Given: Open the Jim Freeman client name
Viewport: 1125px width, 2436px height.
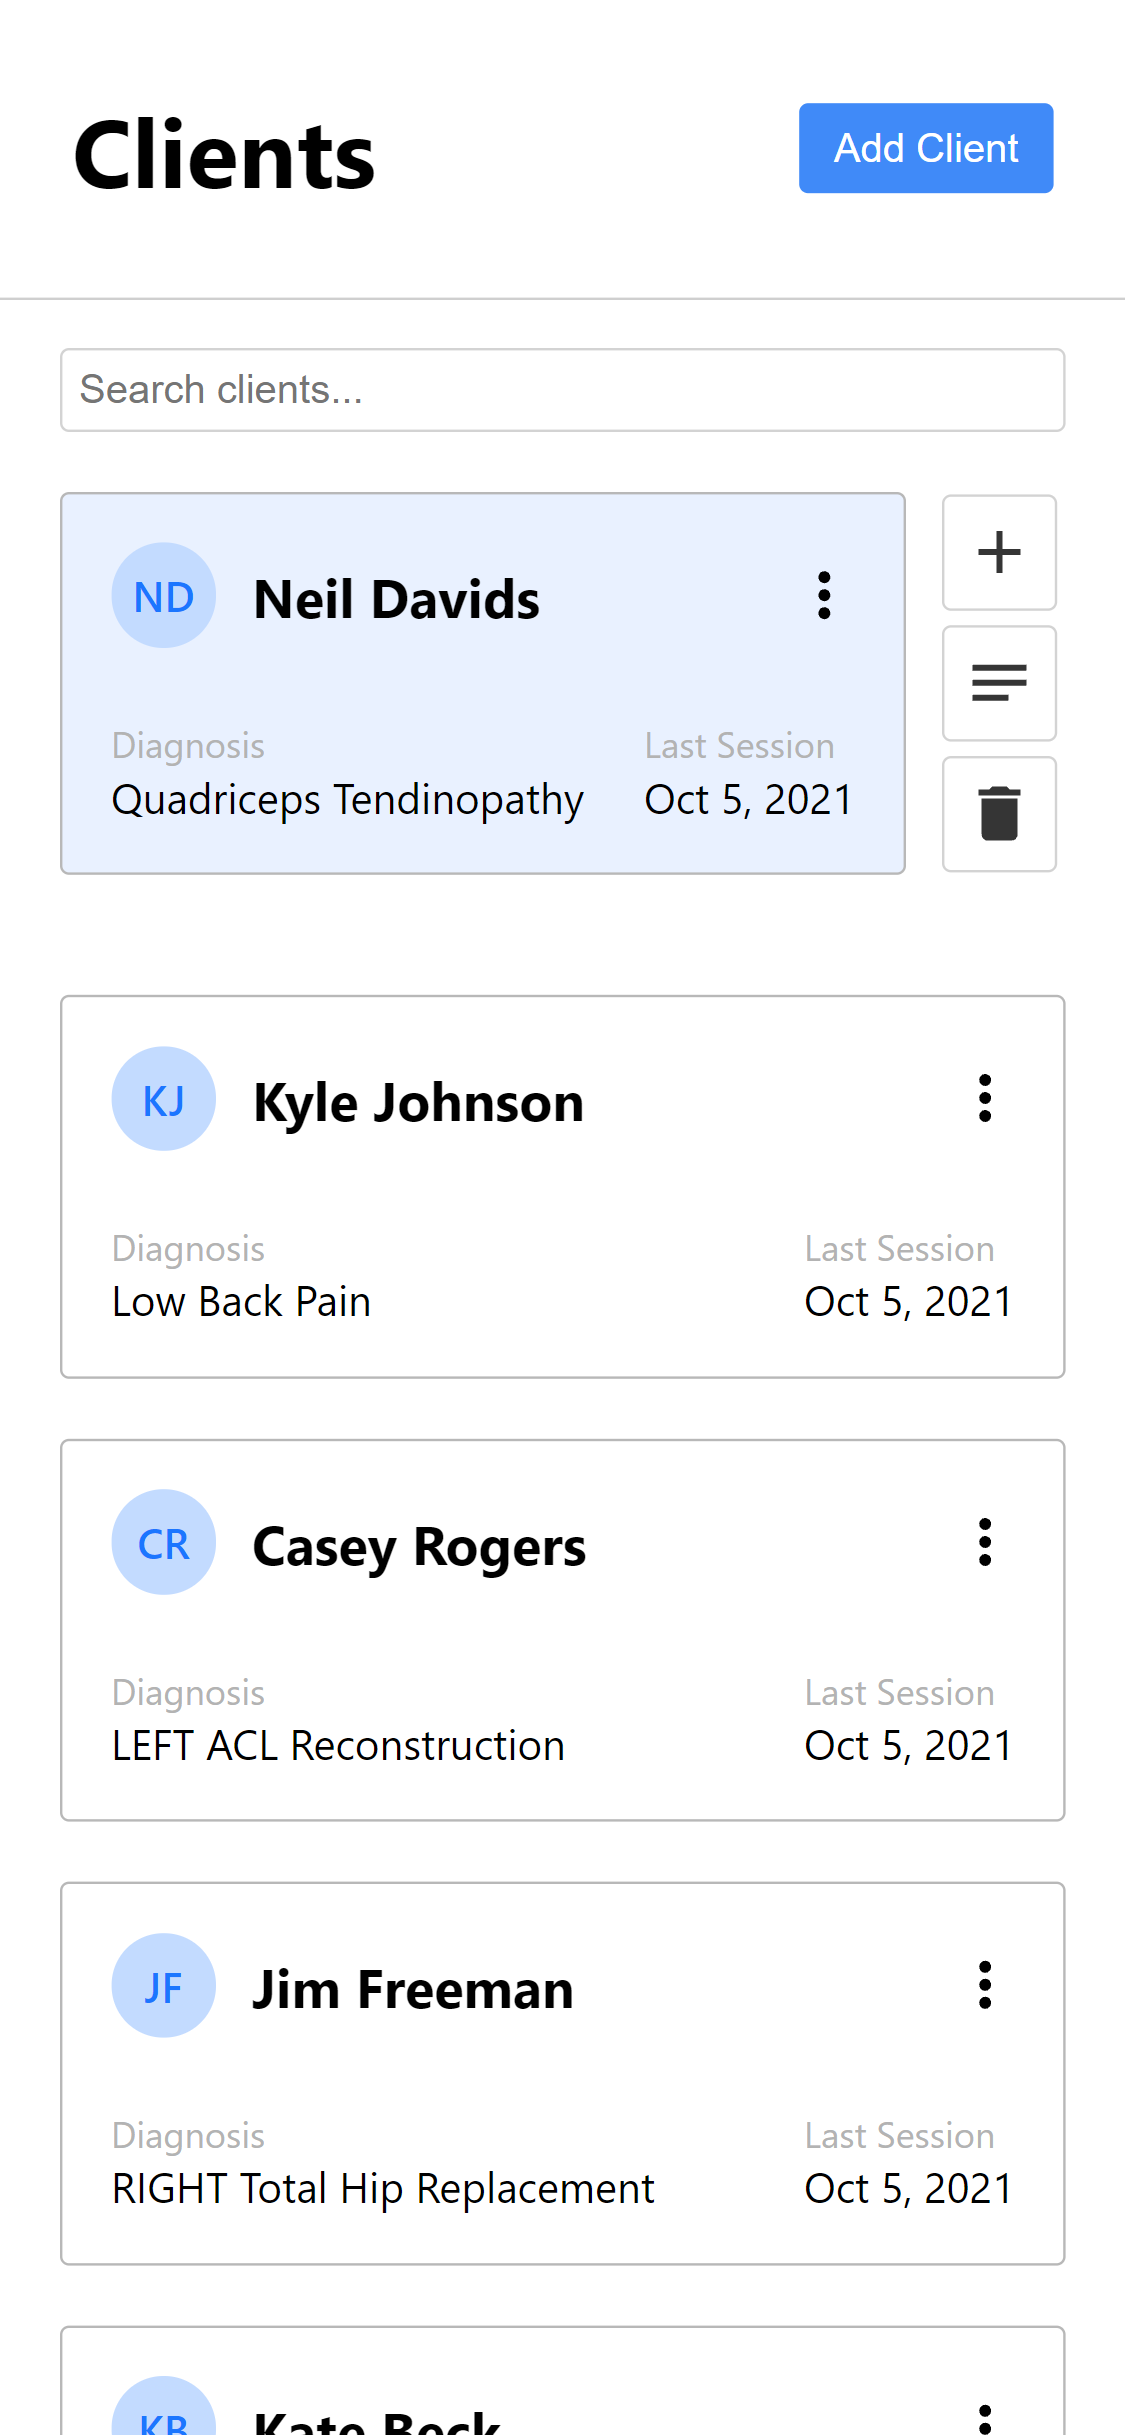Looking at the screenshot, I should [x=412, y=1990].
